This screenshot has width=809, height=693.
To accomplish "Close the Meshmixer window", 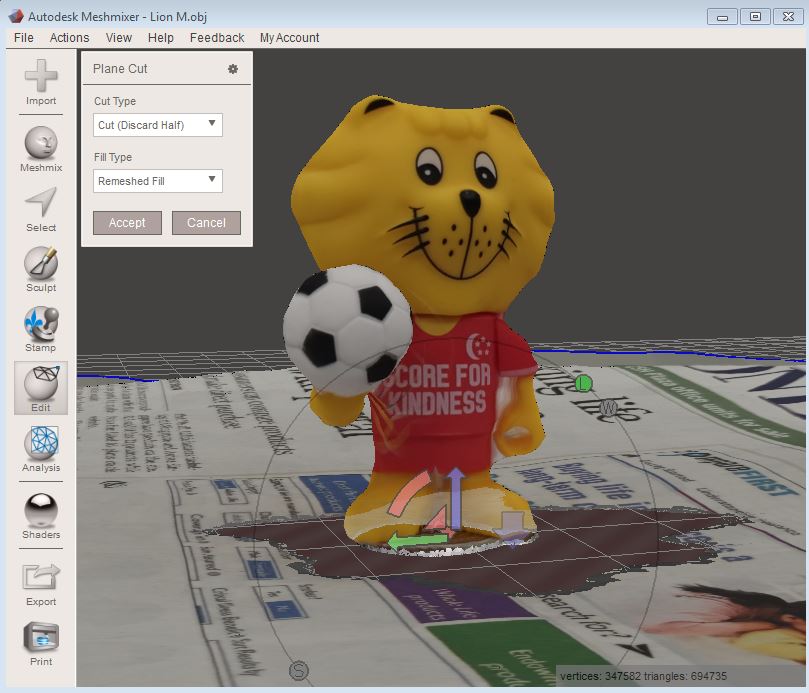I will pos(788,17).
